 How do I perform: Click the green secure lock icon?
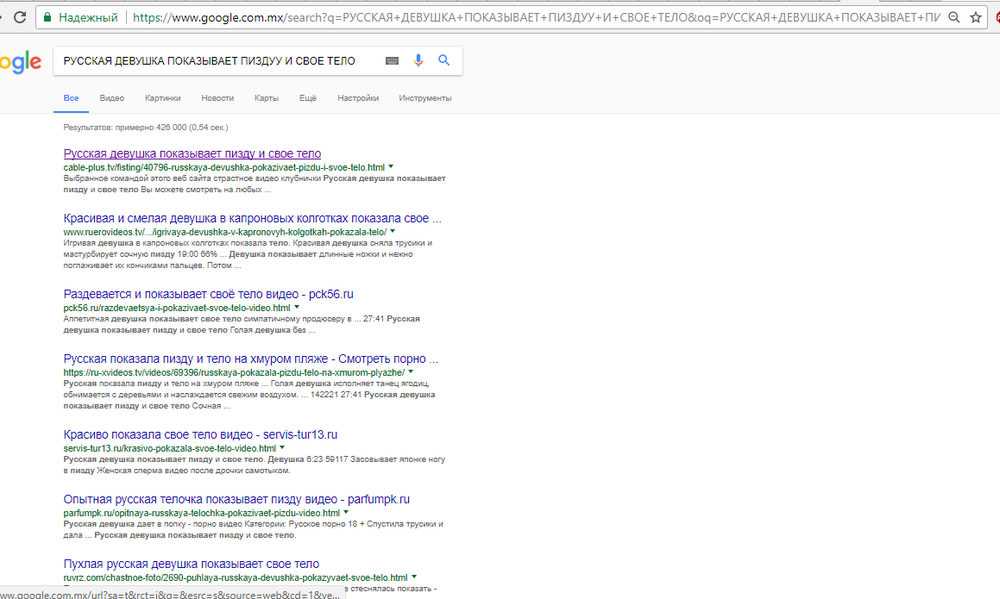click(47, 17)
